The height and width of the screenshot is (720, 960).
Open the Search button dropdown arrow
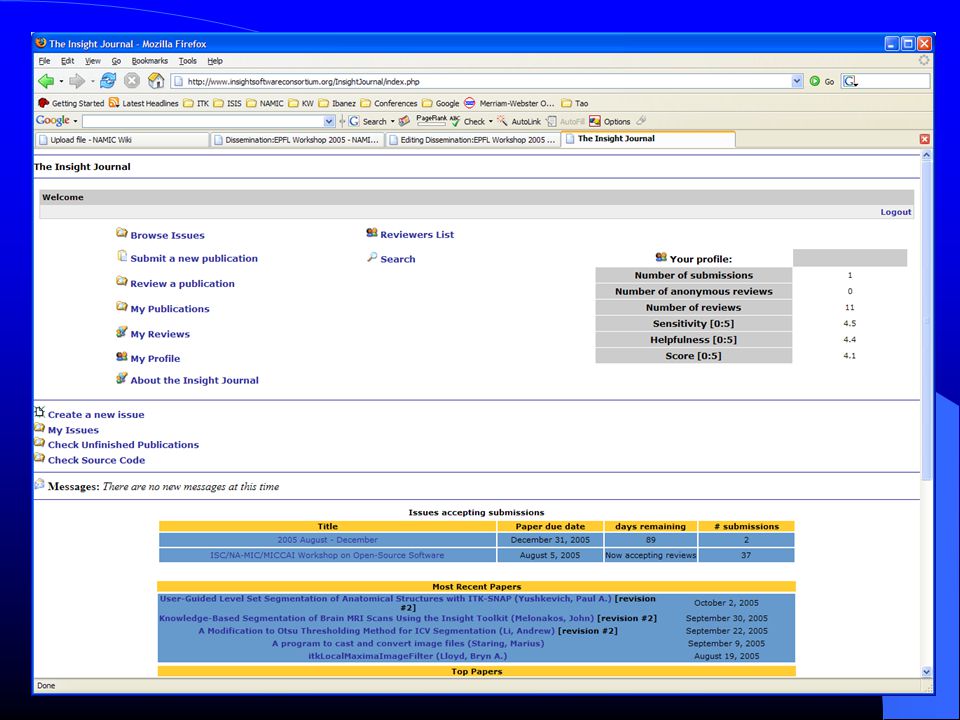pyautogui.click(x=392, y=121)
